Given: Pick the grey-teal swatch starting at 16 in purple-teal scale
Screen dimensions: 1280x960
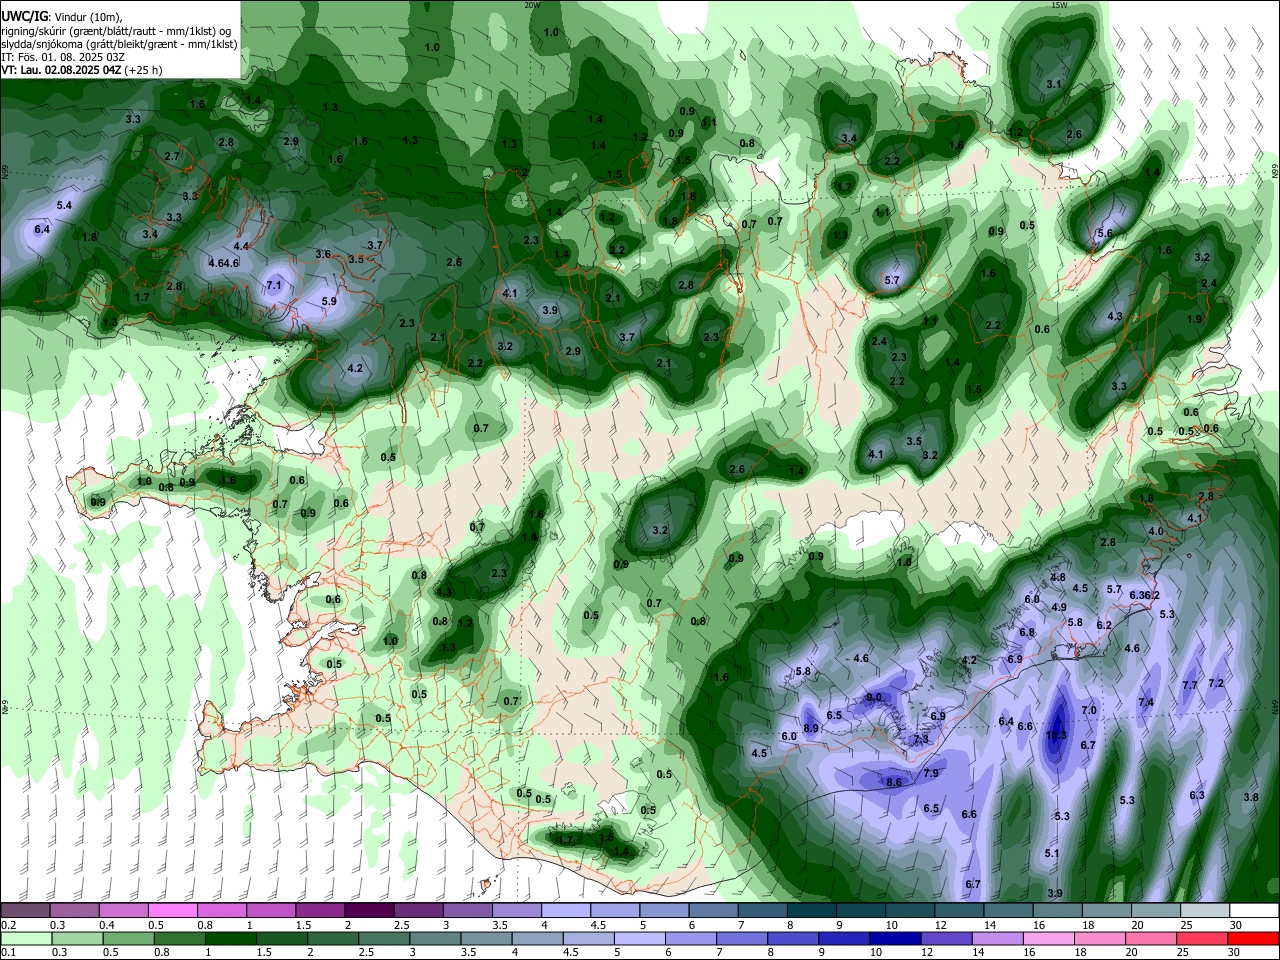Looking at the screenshot, I should 1058,911.
